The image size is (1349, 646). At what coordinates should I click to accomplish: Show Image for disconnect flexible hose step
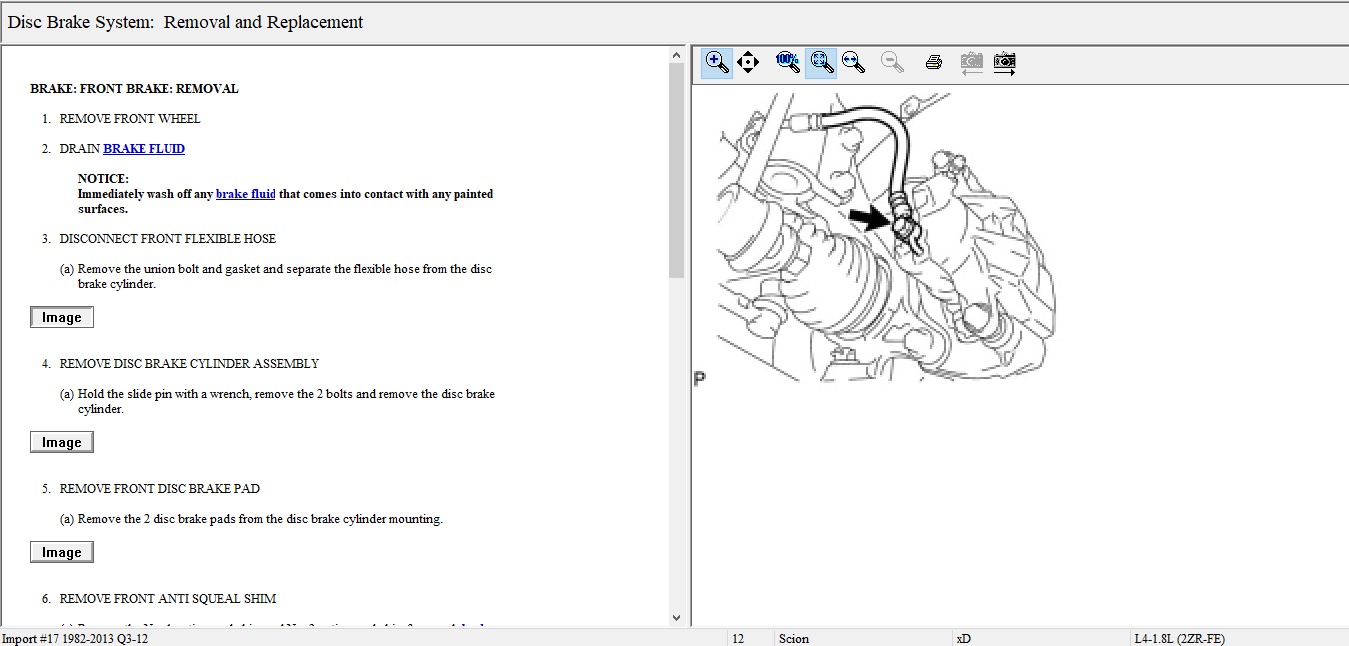tap(62, 318)
